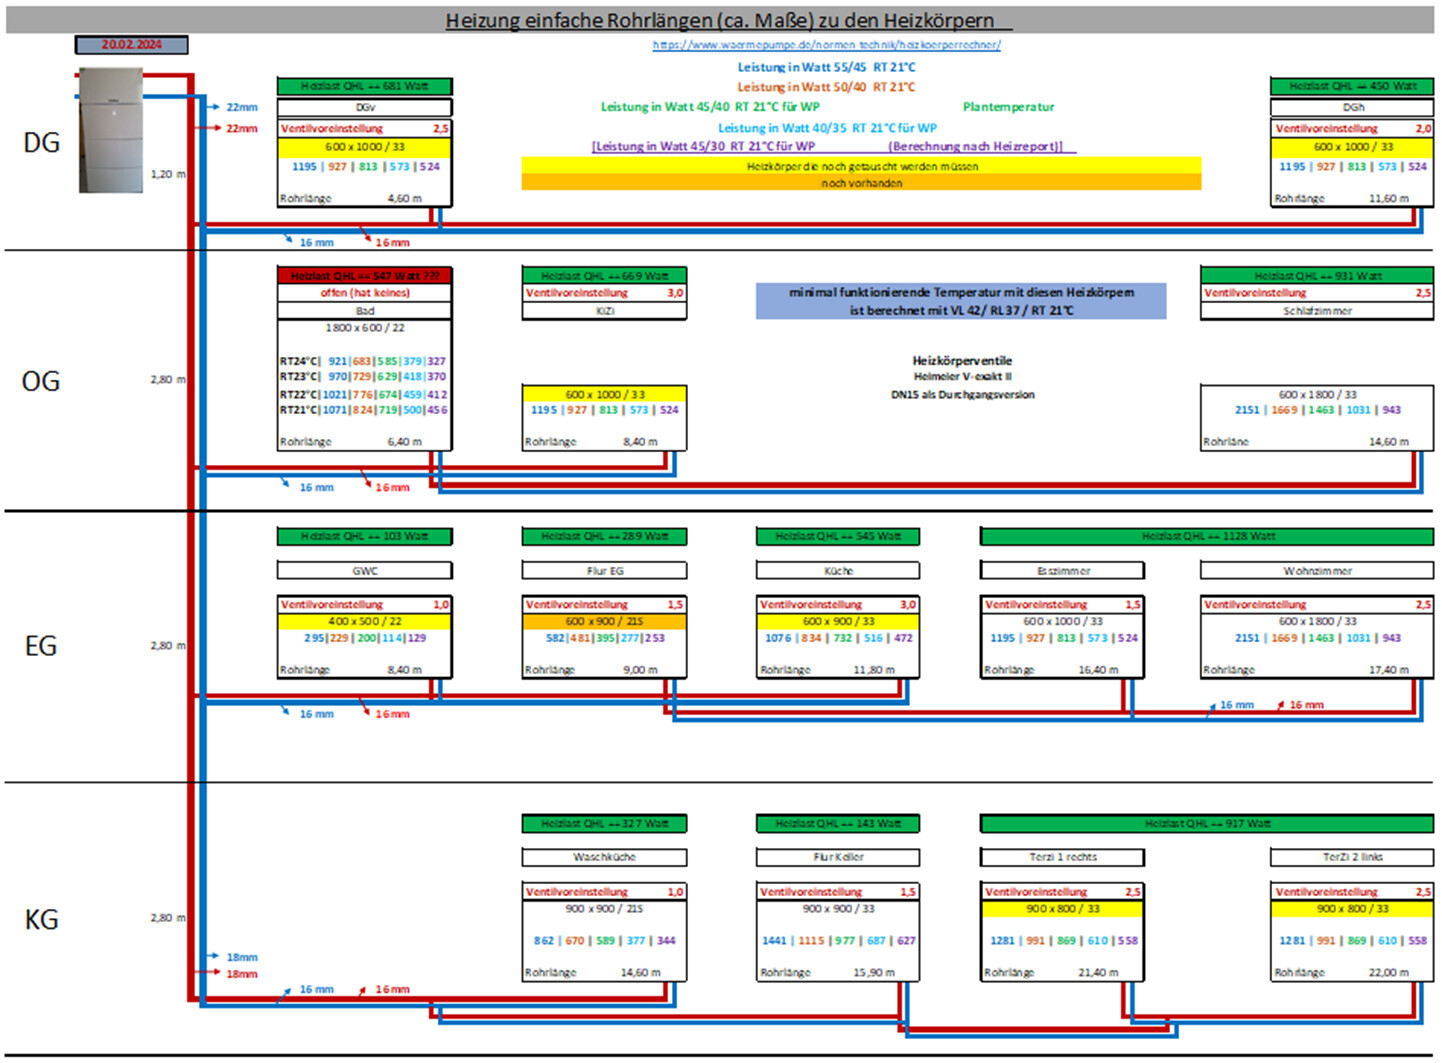Image resolution: width=1442 pixels, height=1063 pixels.
Task: Select the 'Heizkörperventile' heading text
Action: [962, 360]
